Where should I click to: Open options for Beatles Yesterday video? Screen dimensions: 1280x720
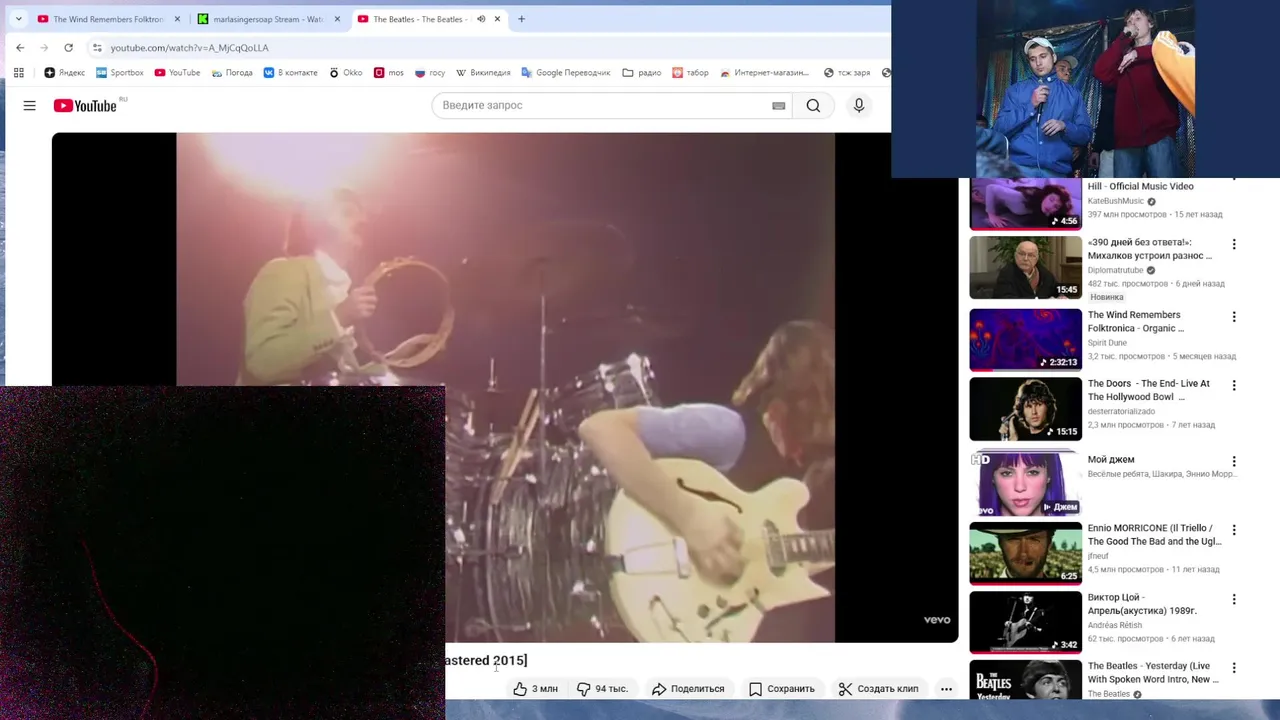click(1234, 668)
